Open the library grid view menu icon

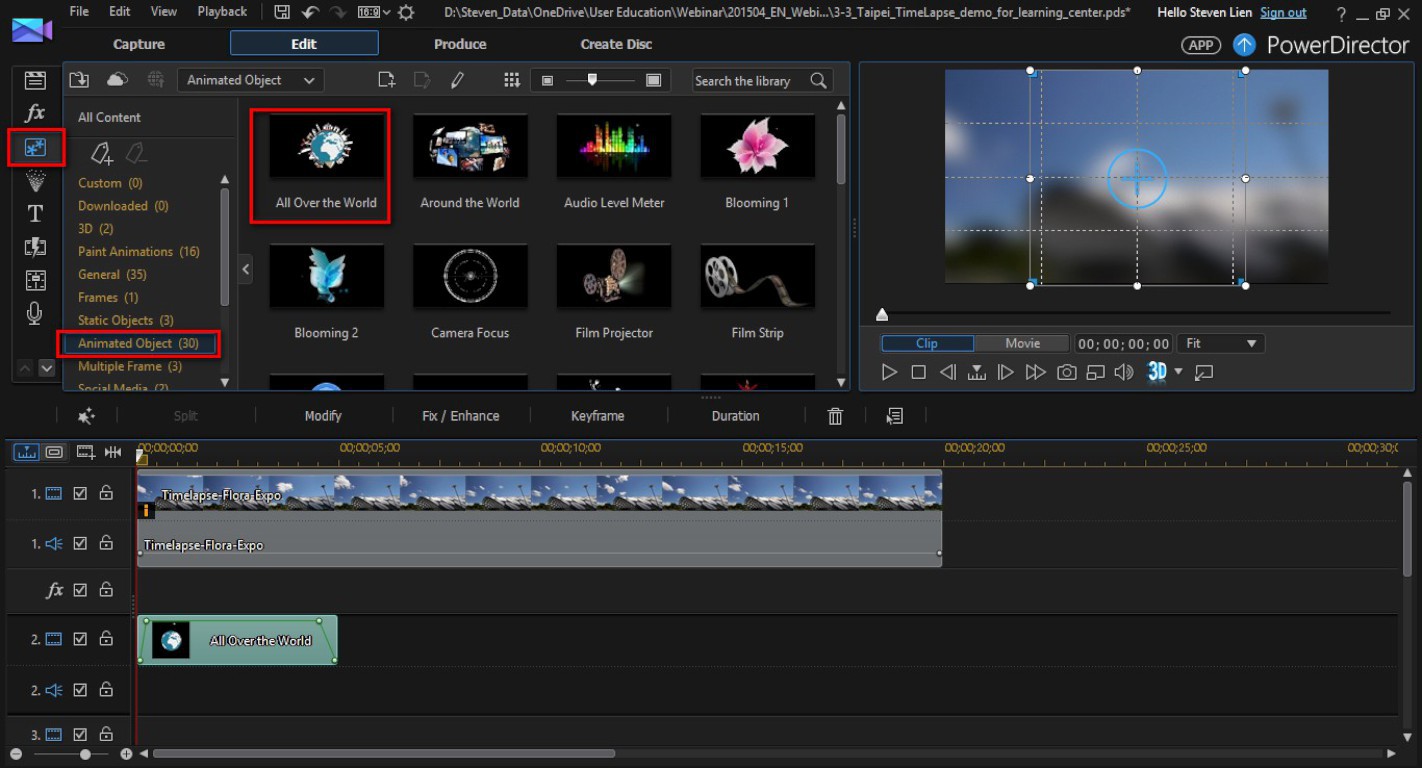[x=512, y=80]
